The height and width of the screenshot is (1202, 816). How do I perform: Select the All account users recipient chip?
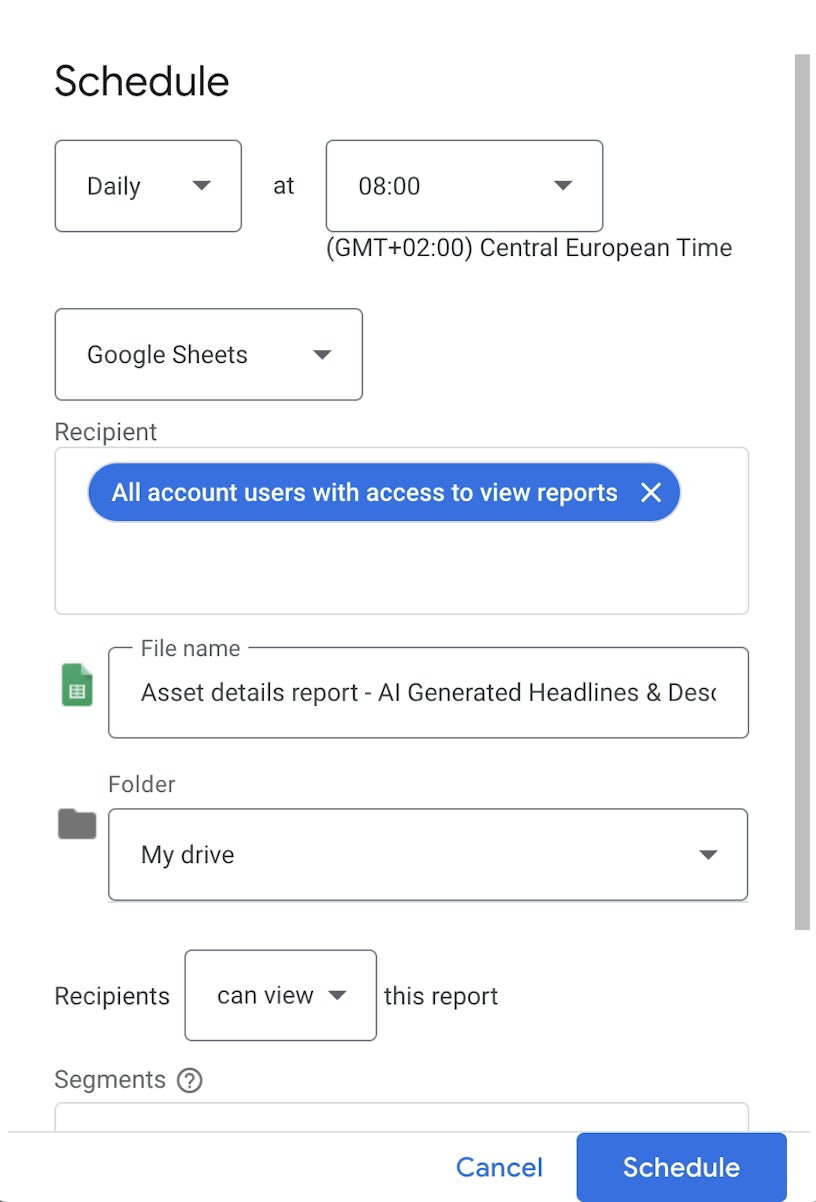(364, 492)
